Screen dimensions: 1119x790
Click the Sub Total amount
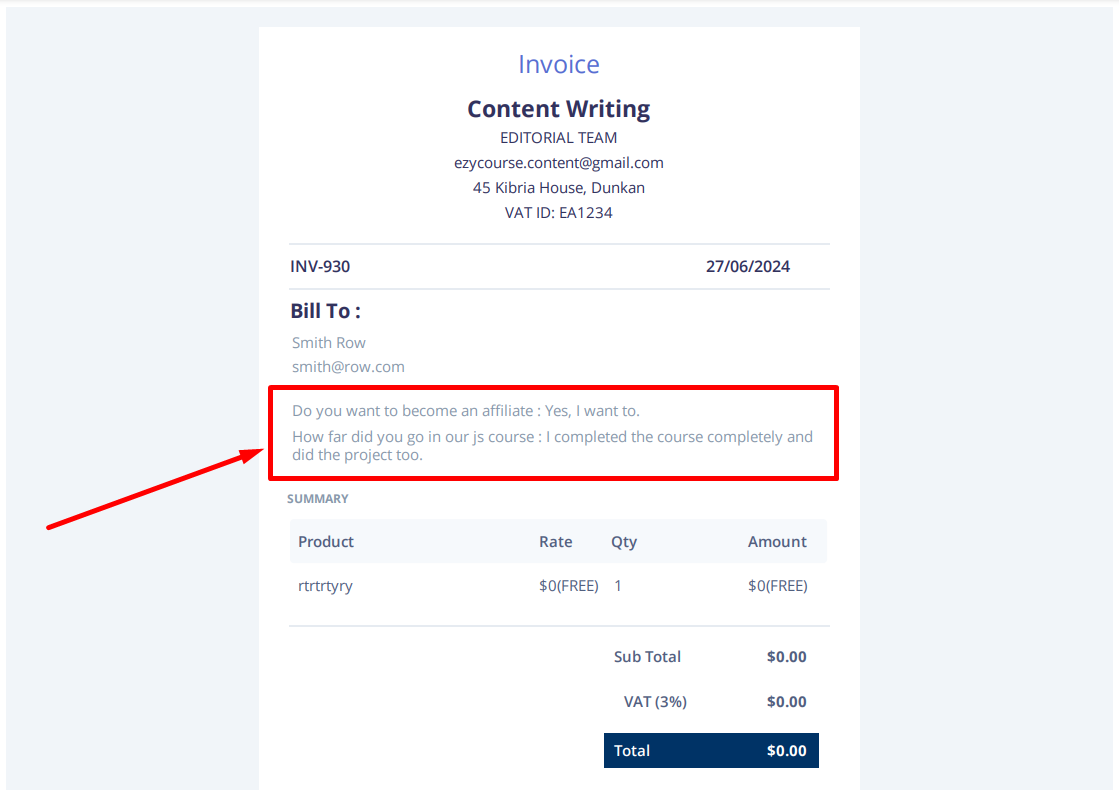tap(786, 657)
